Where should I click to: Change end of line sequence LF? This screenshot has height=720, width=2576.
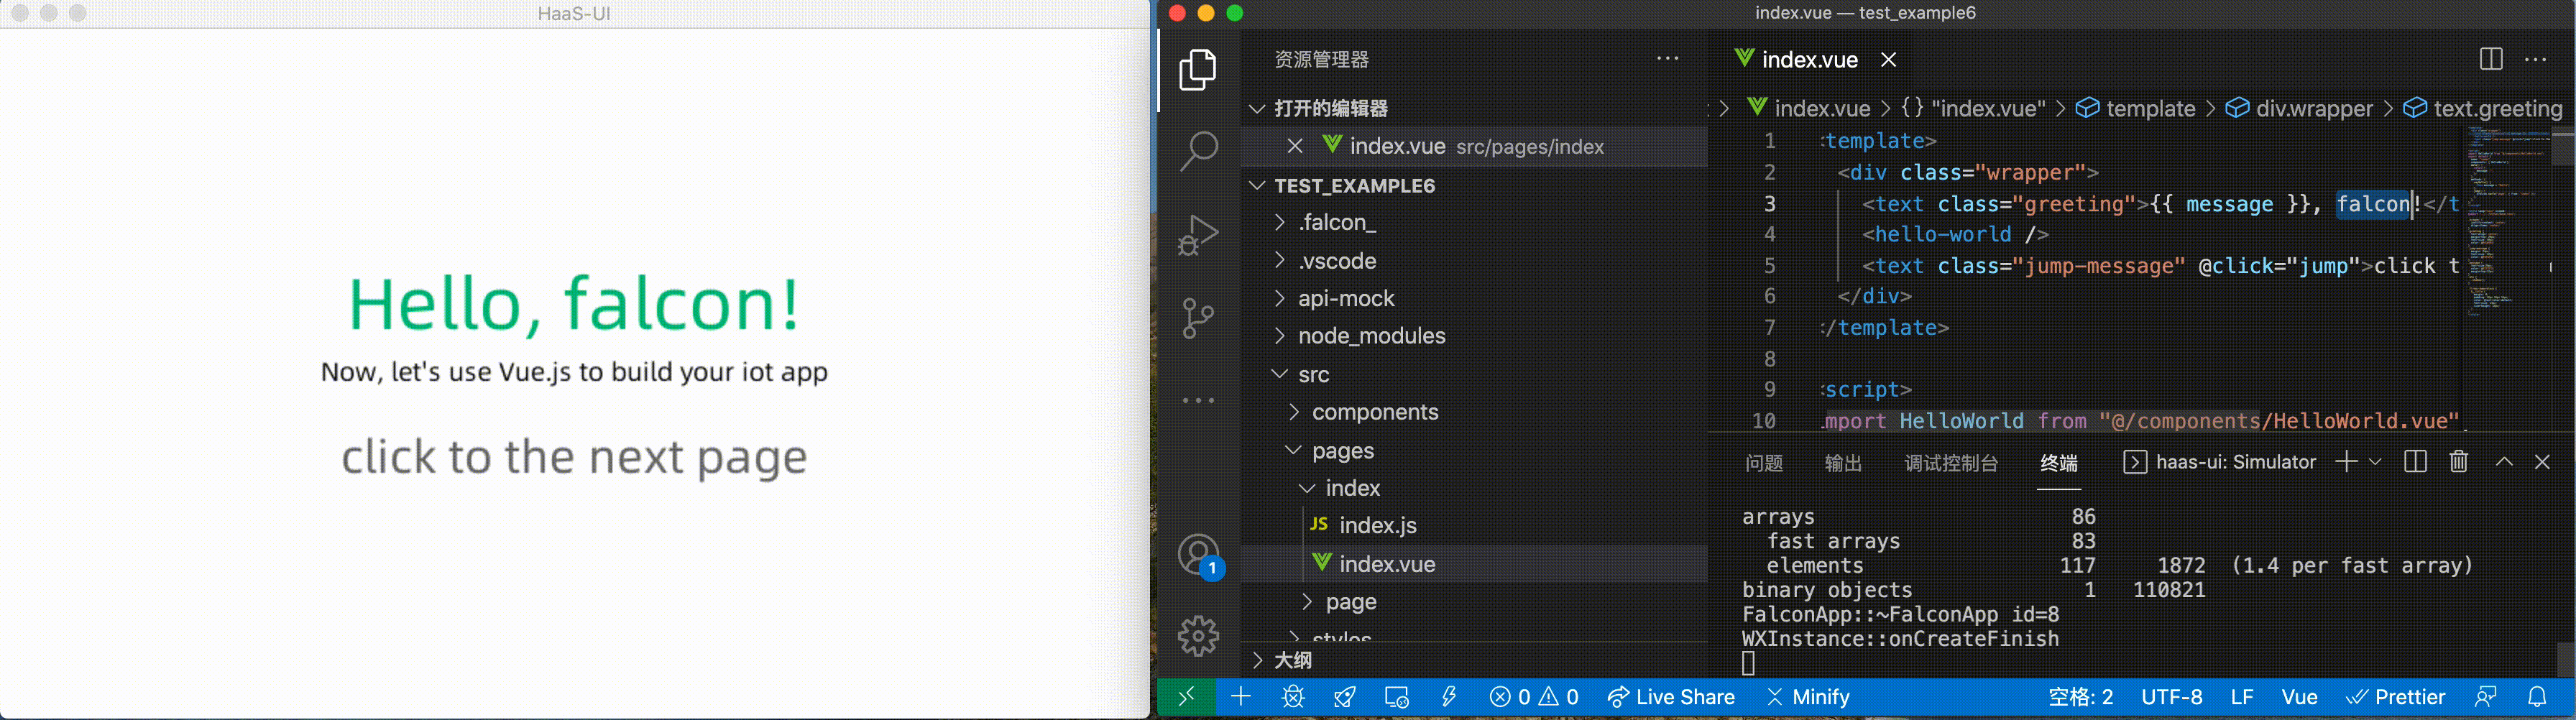point(2242,697)
